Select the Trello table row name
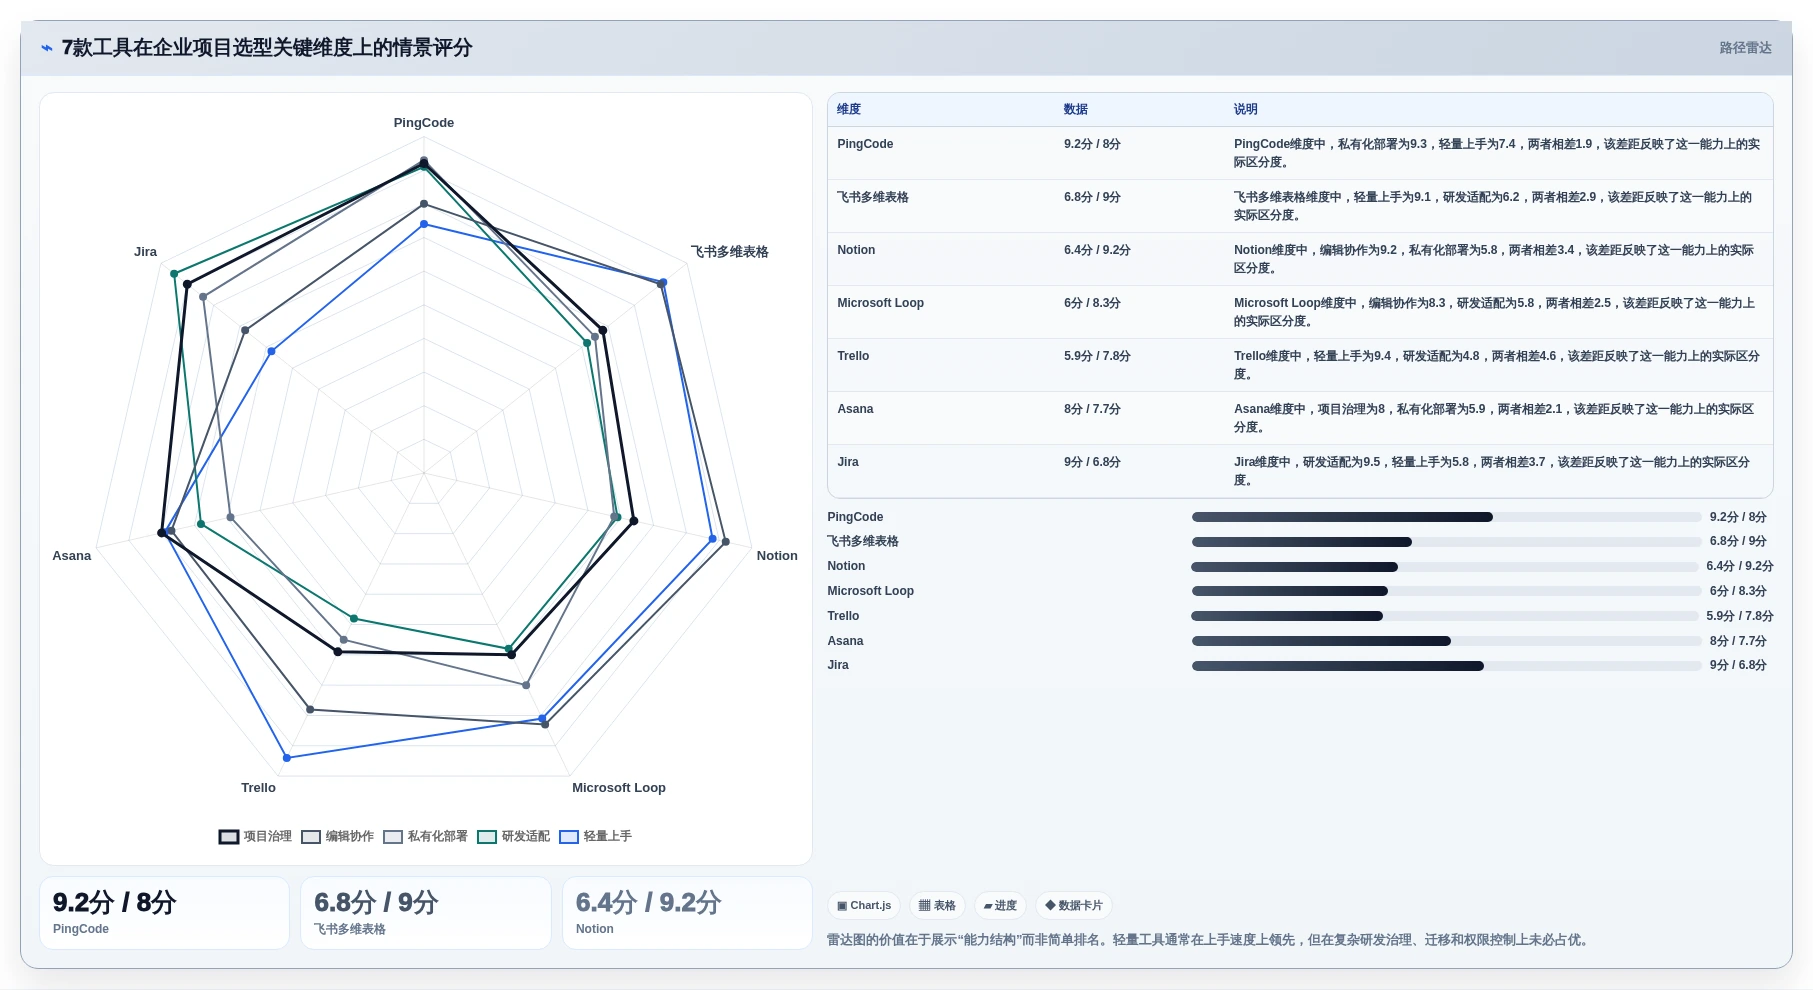1813x990 pixels. click(853, 356)
